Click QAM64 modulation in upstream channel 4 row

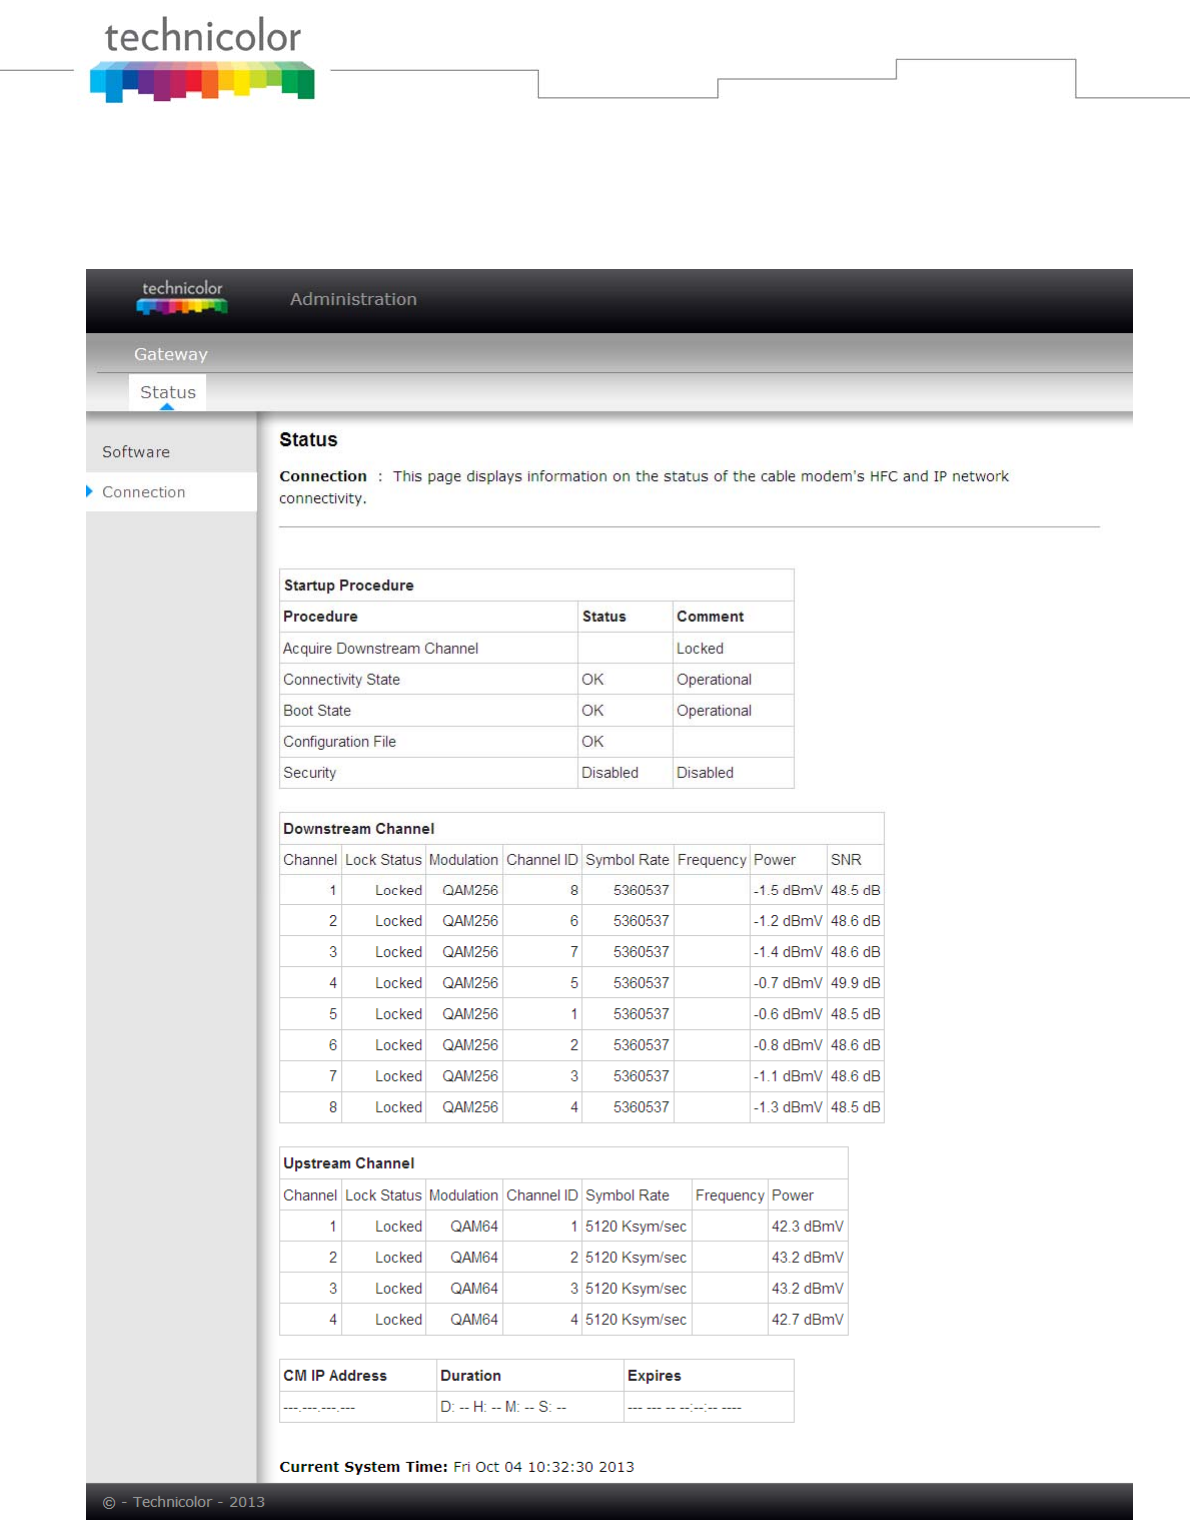tap(474, 1319)
